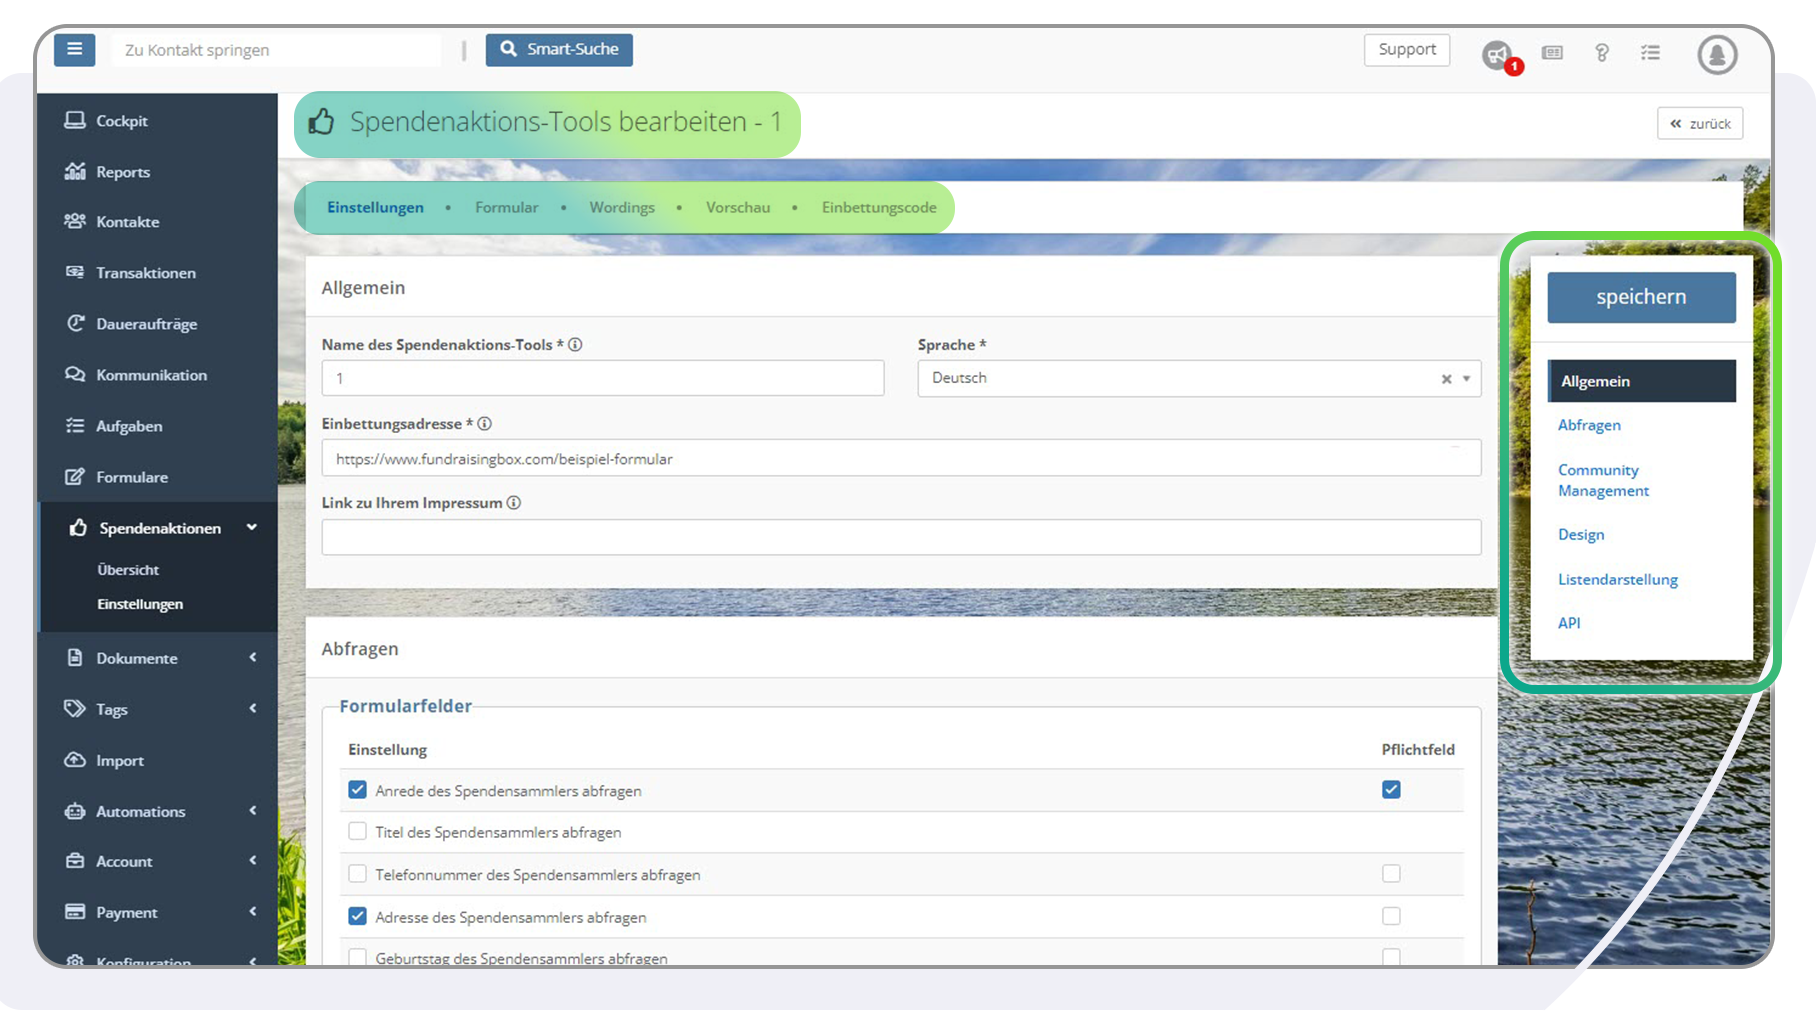Open the help question mark icon
Screen dimensions: 1816x1023
[x=1601, y=53]
